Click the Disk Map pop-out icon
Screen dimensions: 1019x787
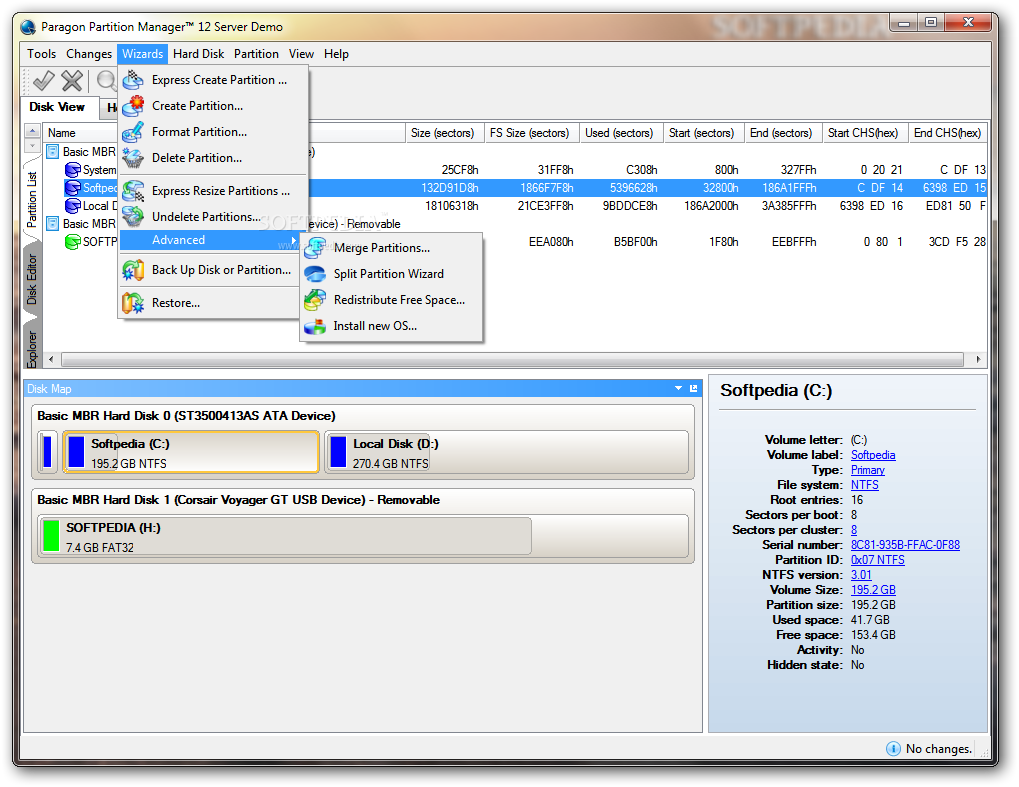[693, 389]
